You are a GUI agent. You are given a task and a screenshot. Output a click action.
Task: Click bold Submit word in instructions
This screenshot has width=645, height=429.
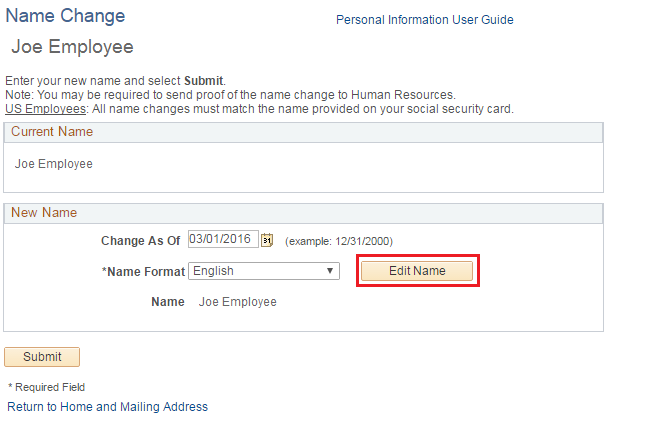tap(204, 80)
